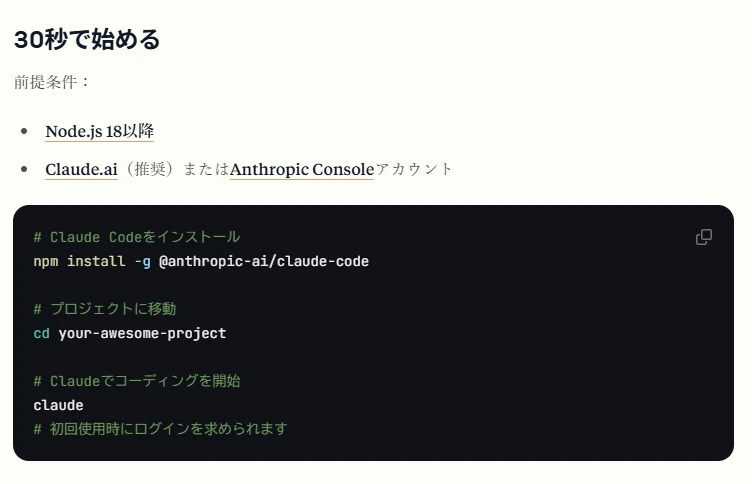Click the 初回使用時にログインを求められます comment
752x484 pixels.
tap(160, 429)
